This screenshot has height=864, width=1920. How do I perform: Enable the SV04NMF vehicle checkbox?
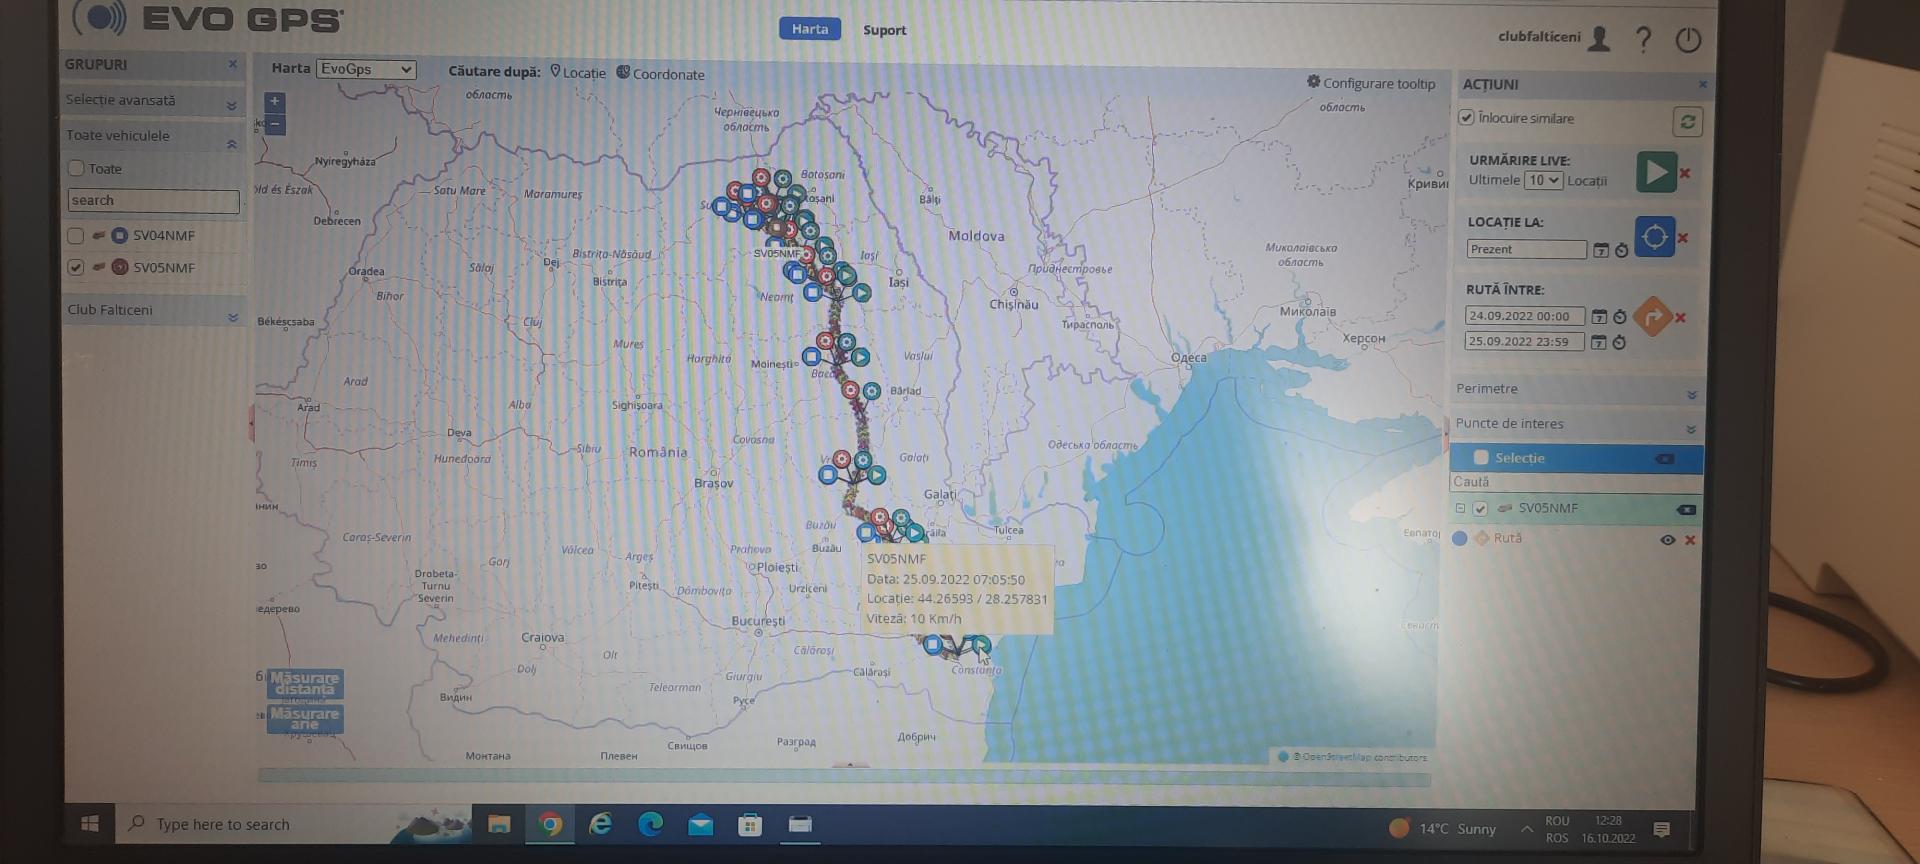(76, 236)
